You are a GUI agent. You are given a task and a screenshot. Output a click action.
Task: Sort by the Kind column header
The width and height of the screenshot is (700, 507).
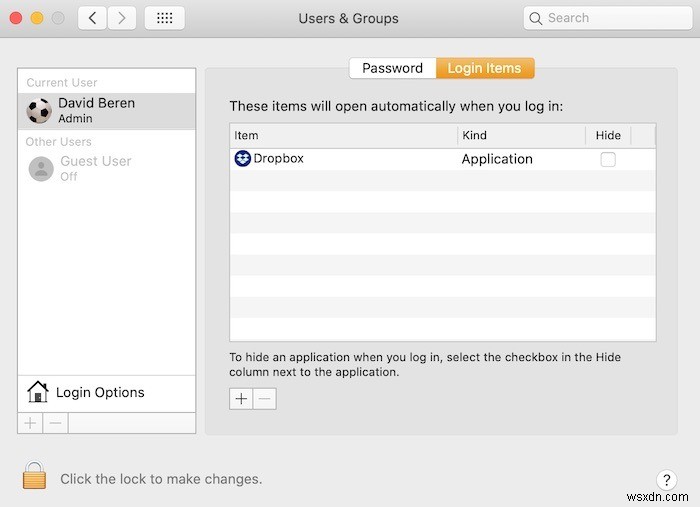click(520, 135)
